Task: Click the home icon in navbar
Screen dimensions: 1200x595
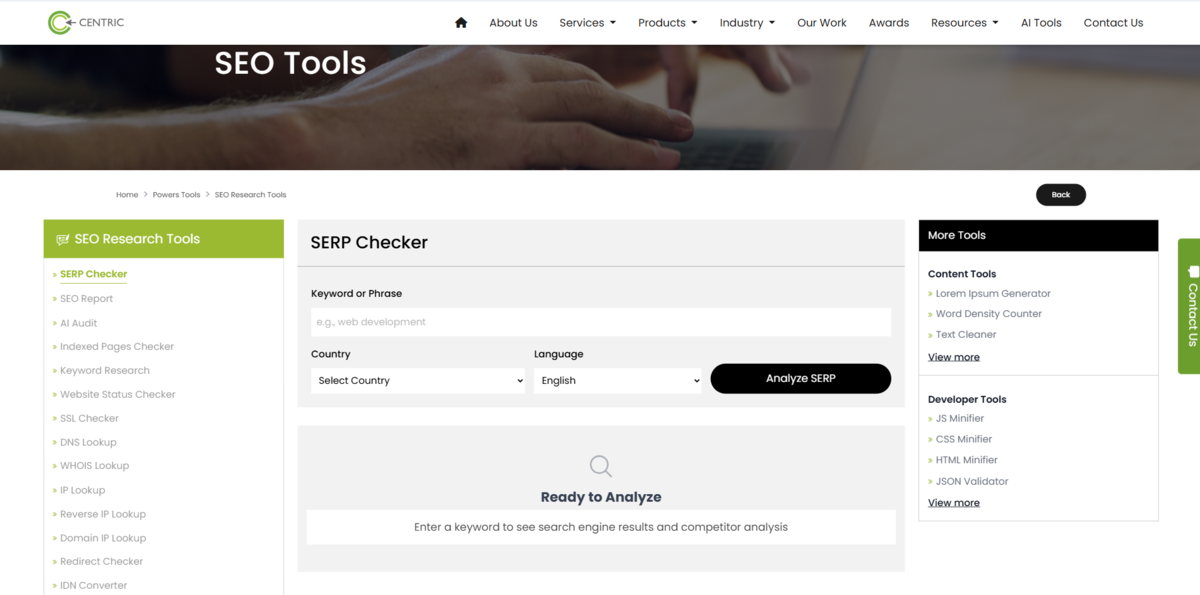Action: point(461,23)
